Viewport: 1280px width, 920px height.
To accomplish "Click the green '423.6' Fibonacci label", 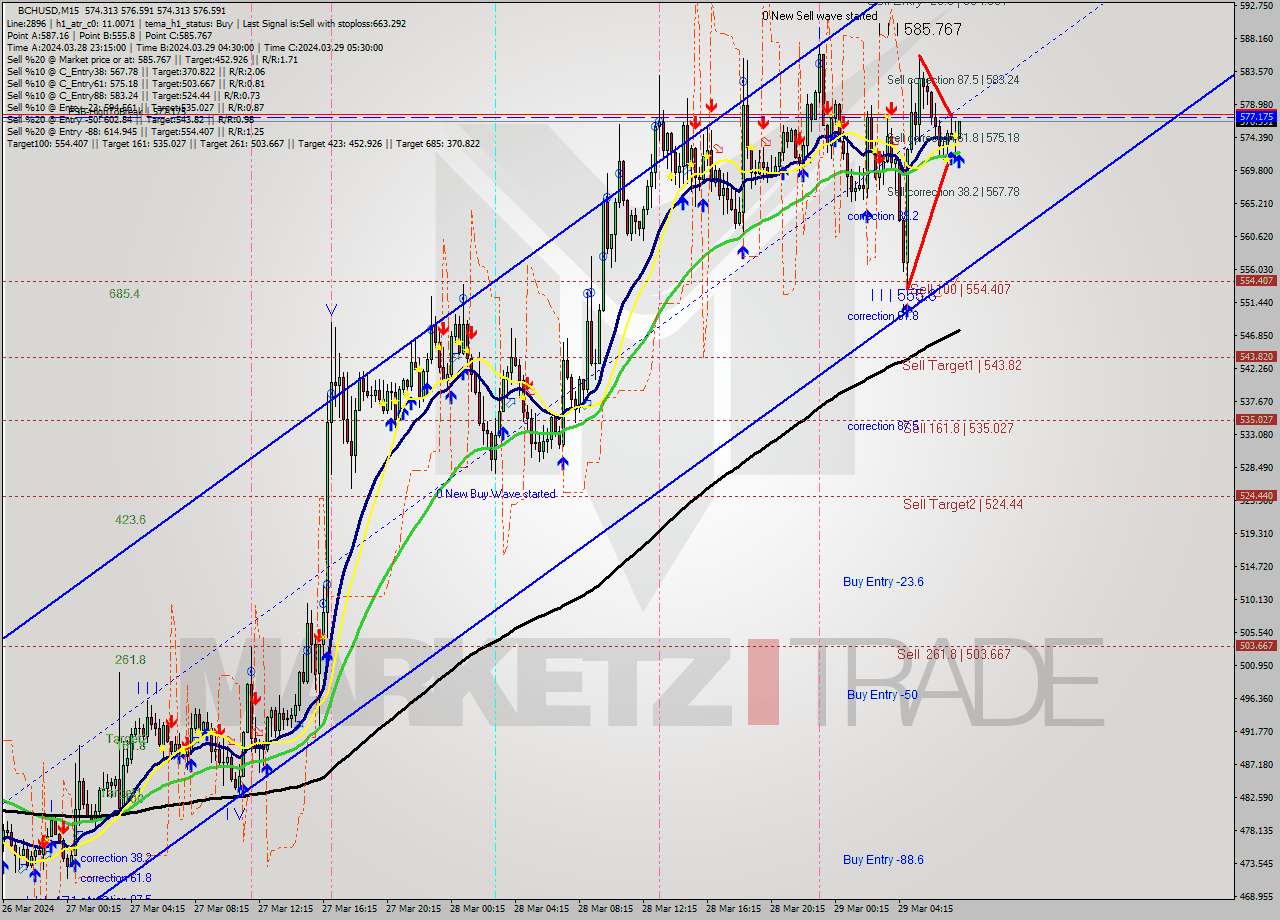I will [x=130, y=519].
